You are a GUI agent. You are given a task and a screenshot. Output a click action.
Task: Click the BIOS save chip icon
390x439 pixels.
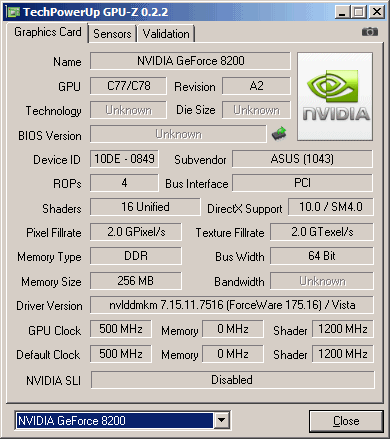[x=279, y=134]
